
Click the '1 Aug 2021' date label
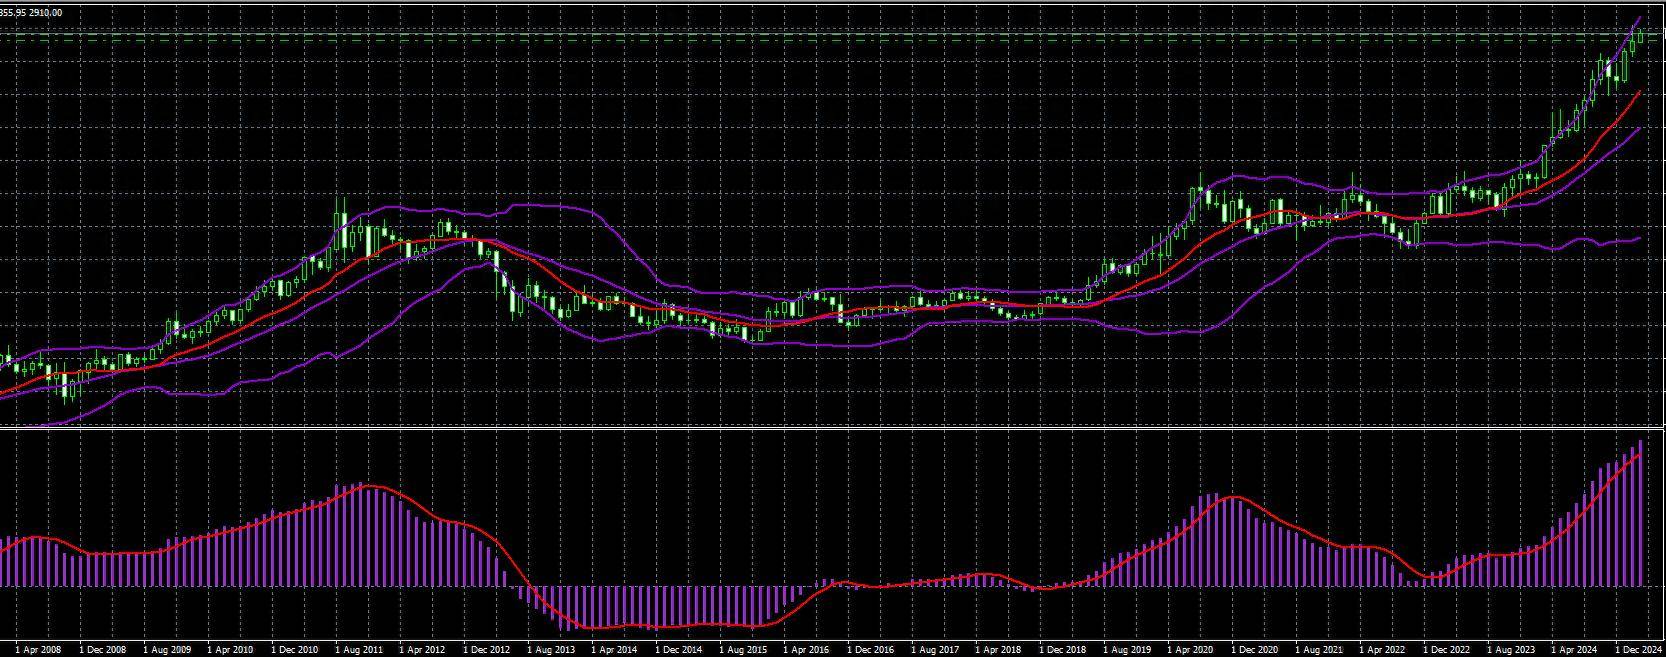click(1318, 650)
